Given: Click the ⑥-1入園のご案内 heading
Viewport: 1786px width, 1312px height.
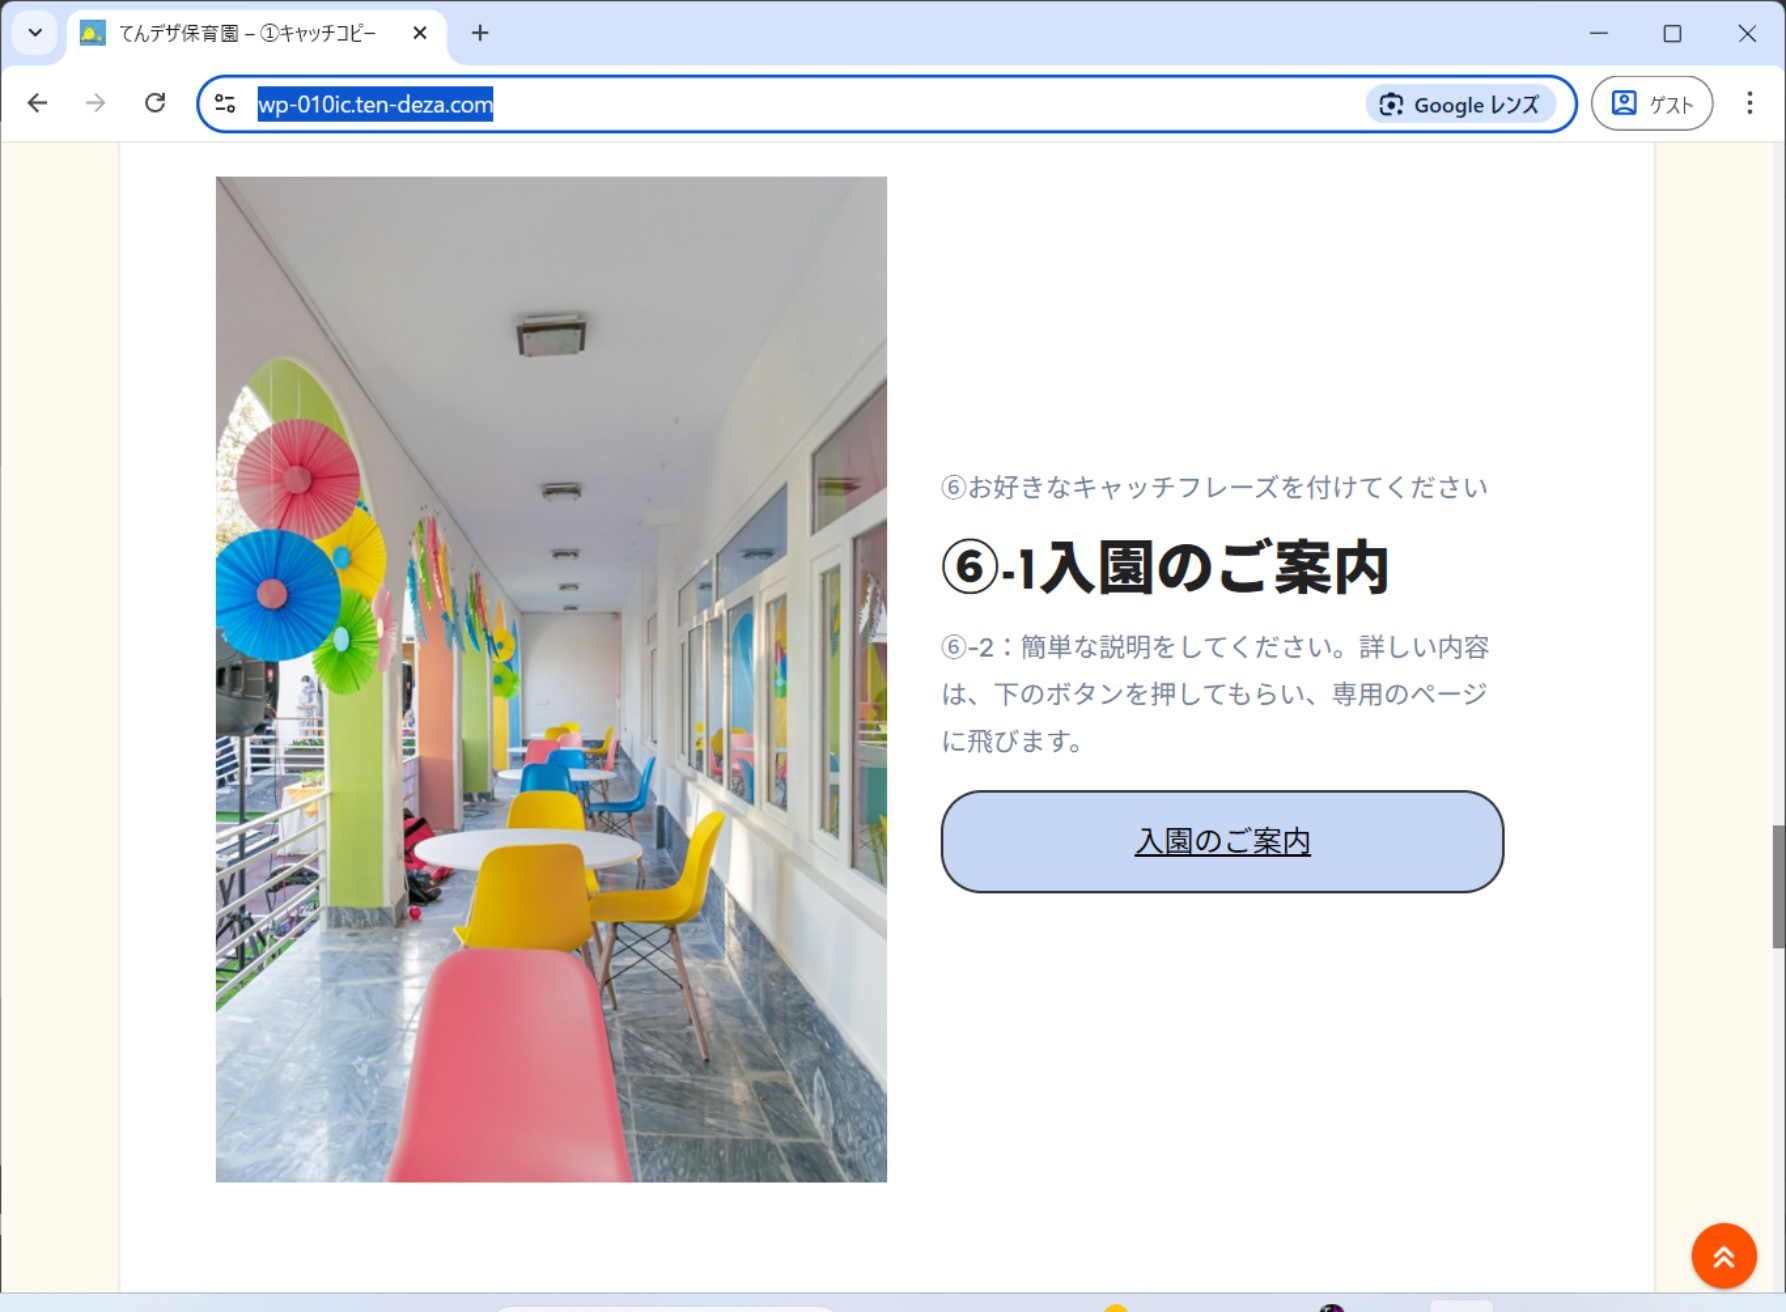Looking at the screenshot, I should (1165, 568).
